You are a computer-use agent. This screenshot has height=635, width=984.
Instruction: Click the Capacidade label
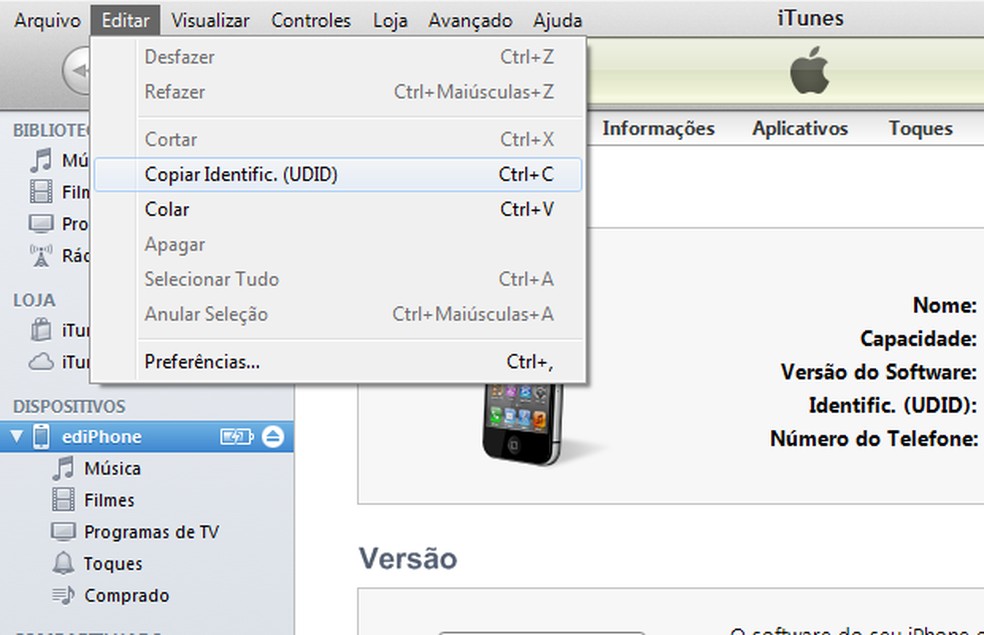(x=918, y=339)
